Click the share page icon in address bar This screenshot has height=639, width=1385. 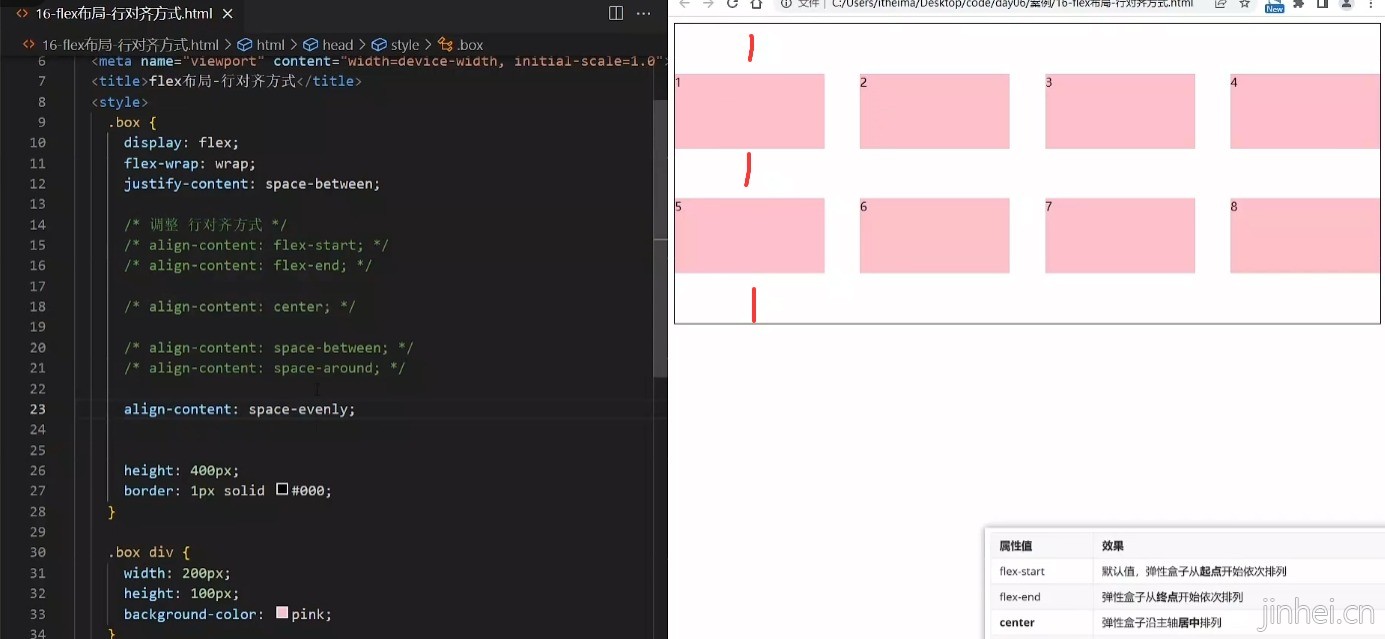[x=1221, y=4]
